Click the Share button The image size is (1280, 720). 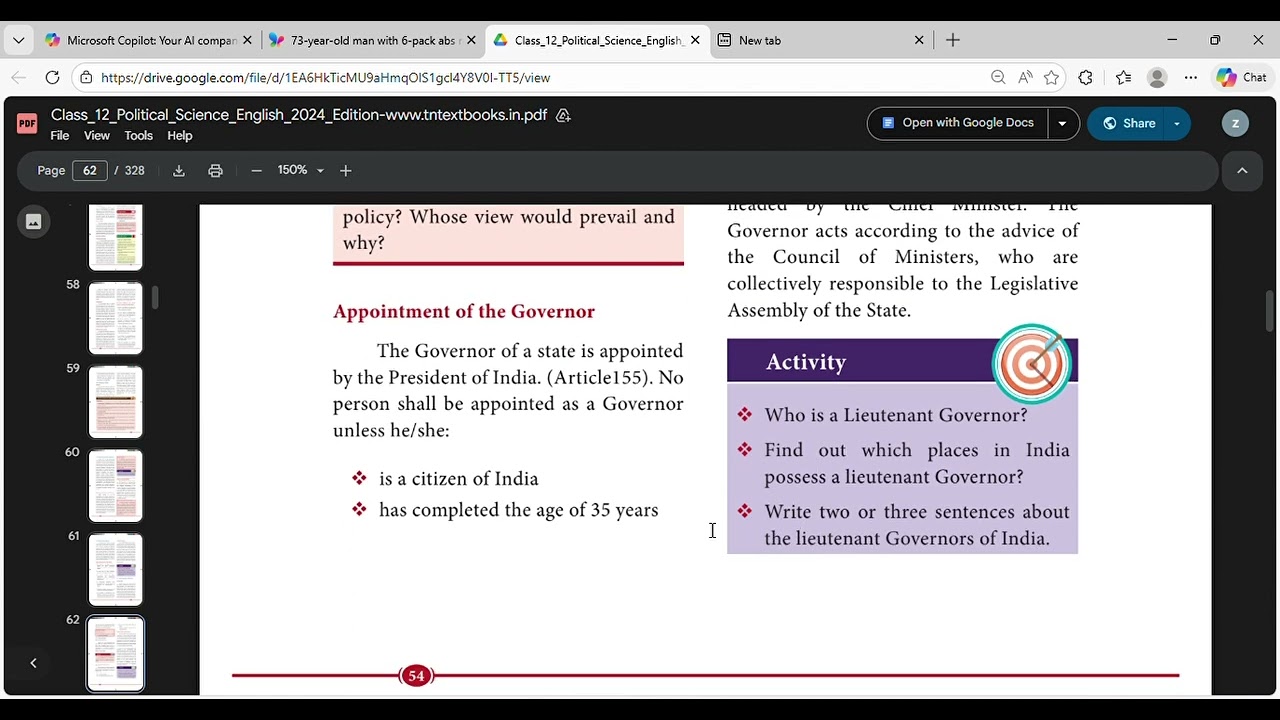pos(1128,123)
